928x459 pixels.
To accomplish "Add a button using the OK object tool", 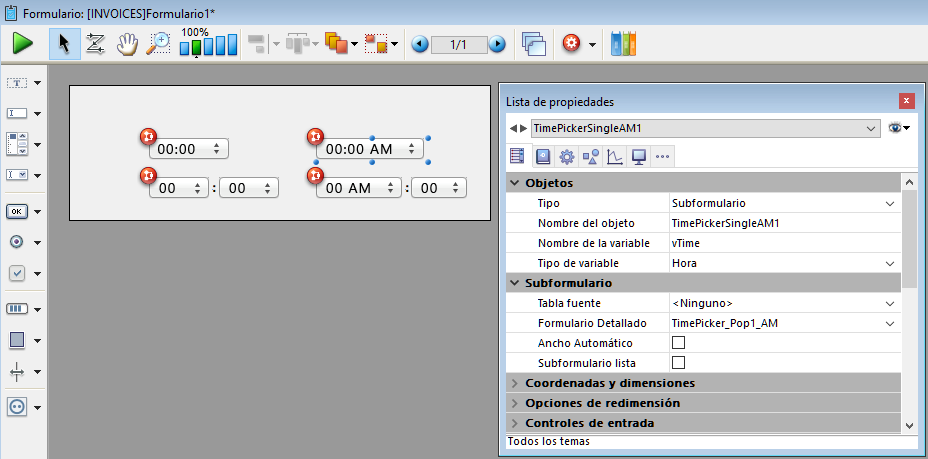I will click(18, 211).
